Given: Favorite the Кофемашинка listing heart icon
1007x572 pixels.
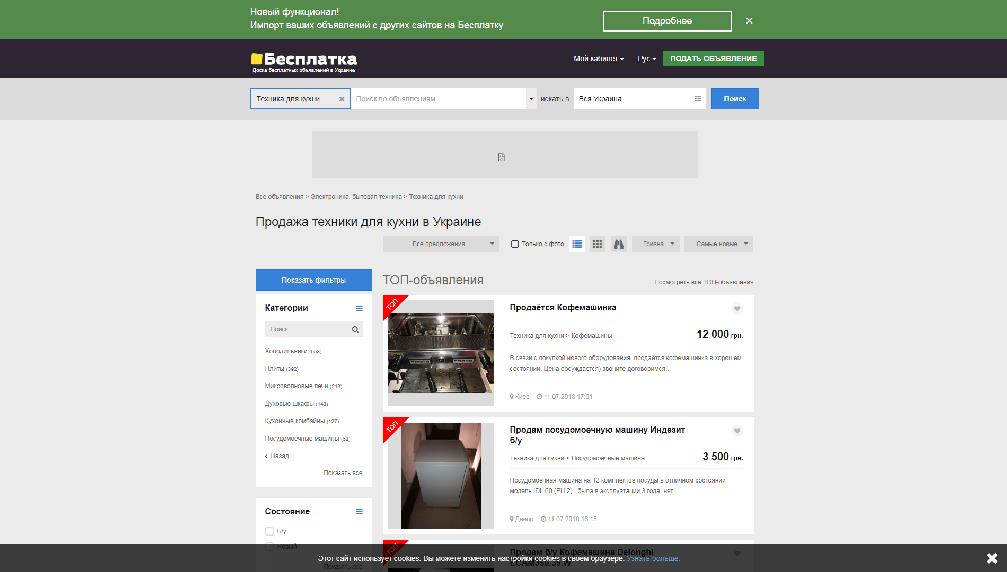Looking at the screenshot, I should [737, 309].
